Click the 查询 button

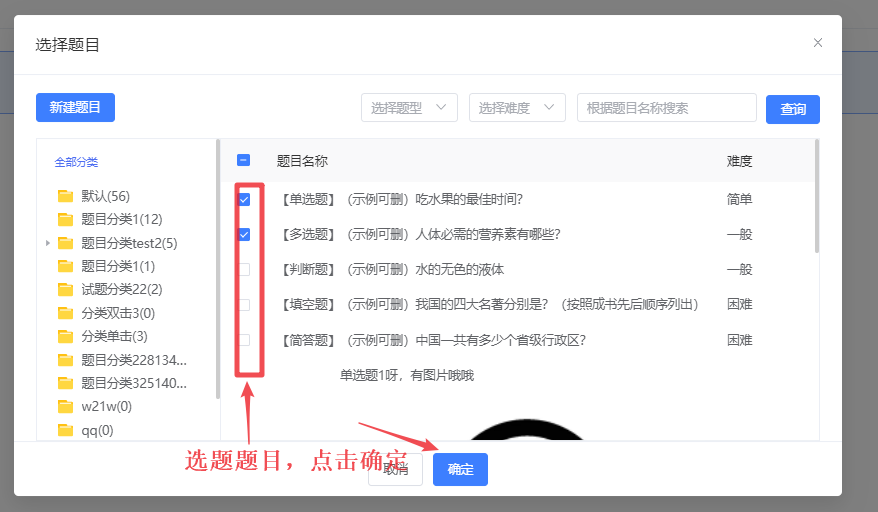coord(792,109)
